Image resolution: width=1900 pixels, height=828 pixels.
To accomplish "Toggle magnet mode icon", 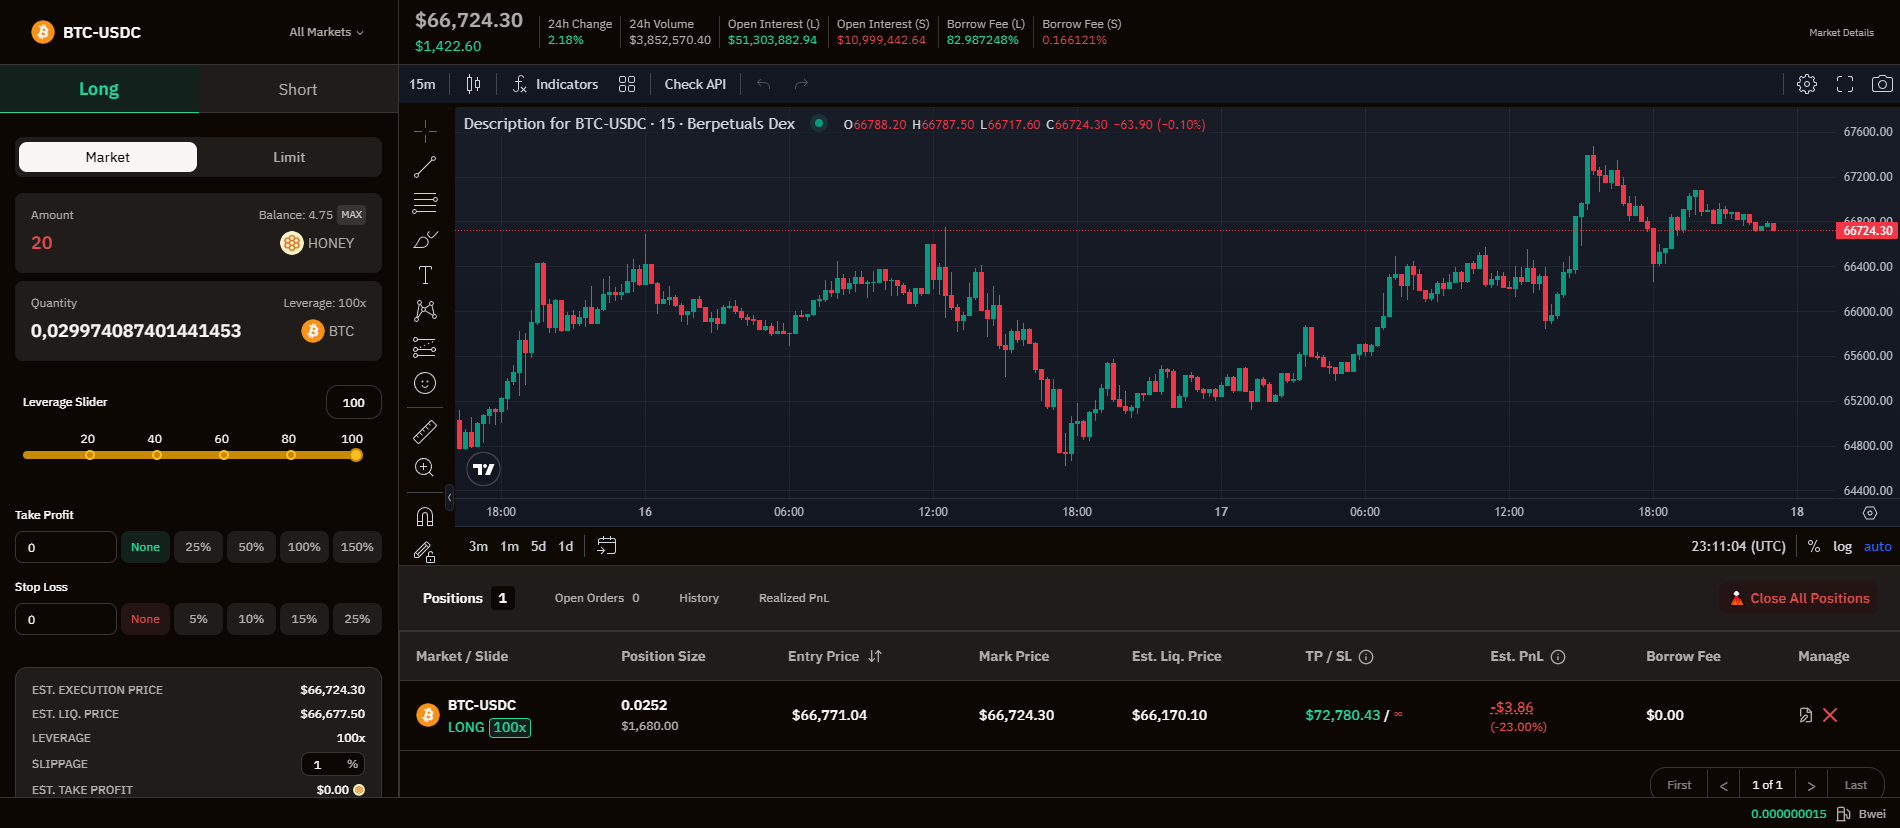I will [425, 516].
